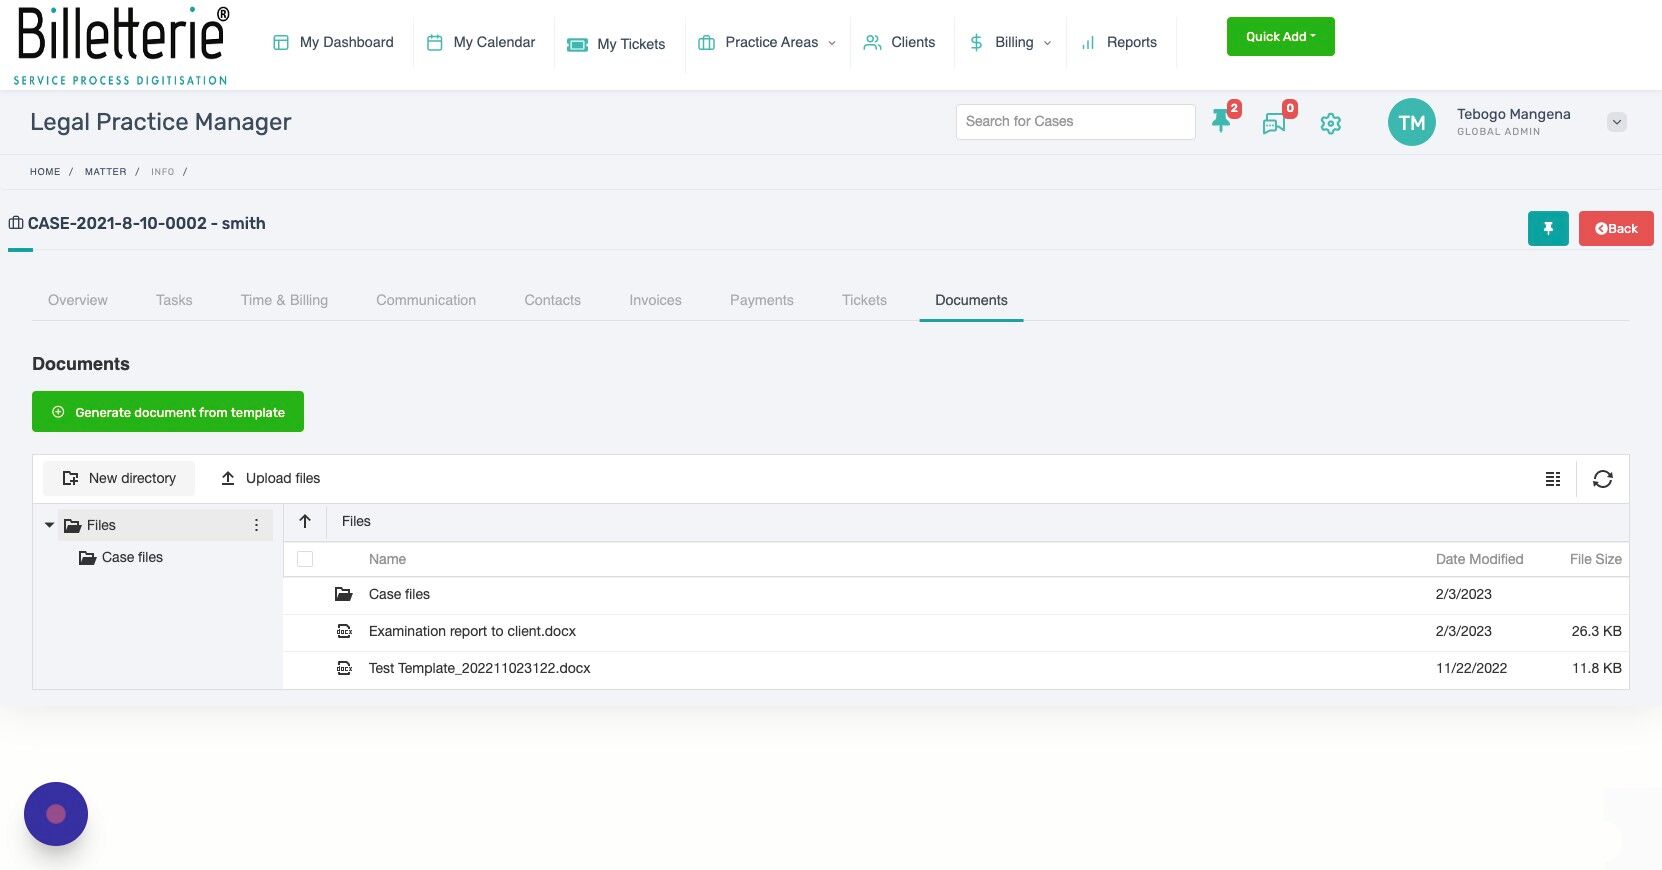The height and width of the screenshot is (870, 1662).
Task: Expand Practice Areas menu
Action: pos(767,42)
